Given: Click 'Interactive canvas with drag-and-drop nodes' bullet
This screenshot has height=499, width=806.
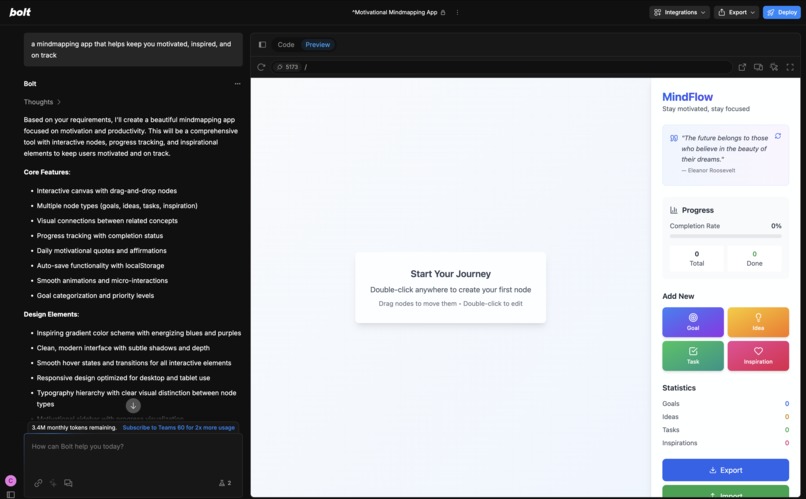Looking at the screenshot, I should point(106,191).
